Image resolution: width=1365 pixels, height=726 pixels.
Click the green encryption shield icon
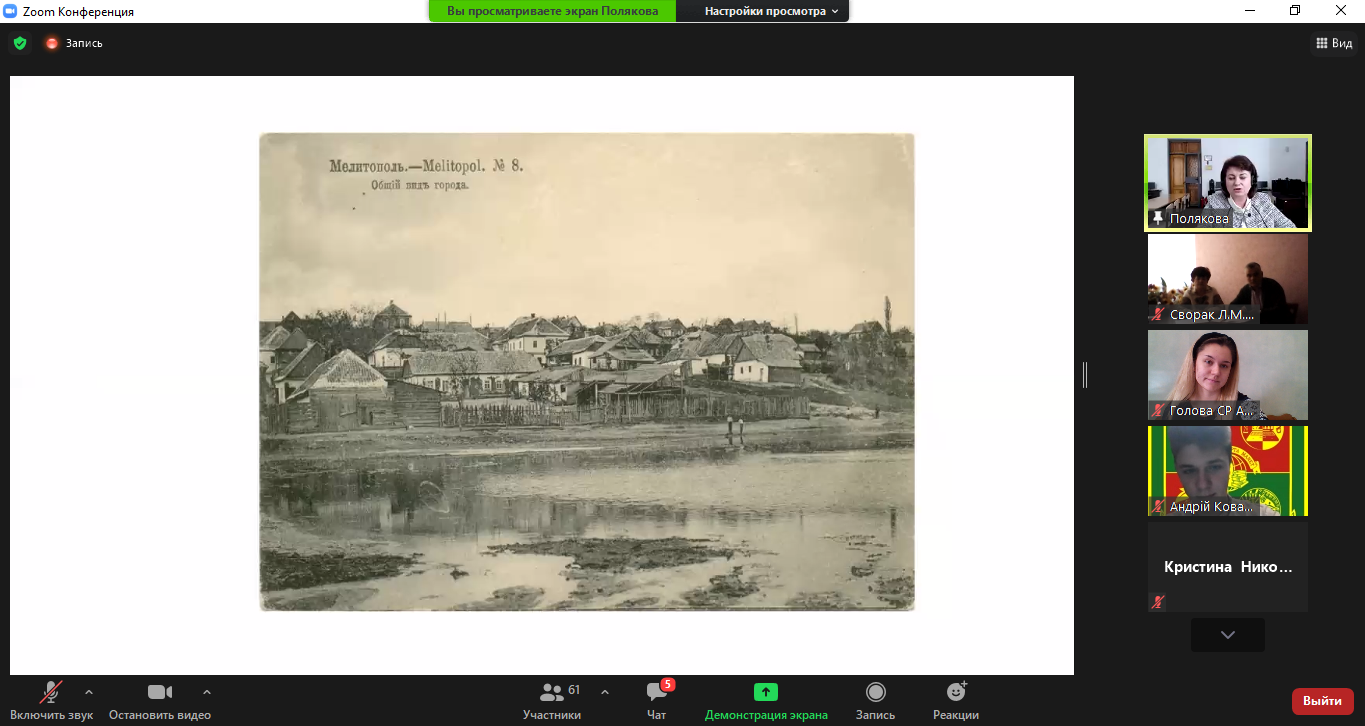point(19,43)
